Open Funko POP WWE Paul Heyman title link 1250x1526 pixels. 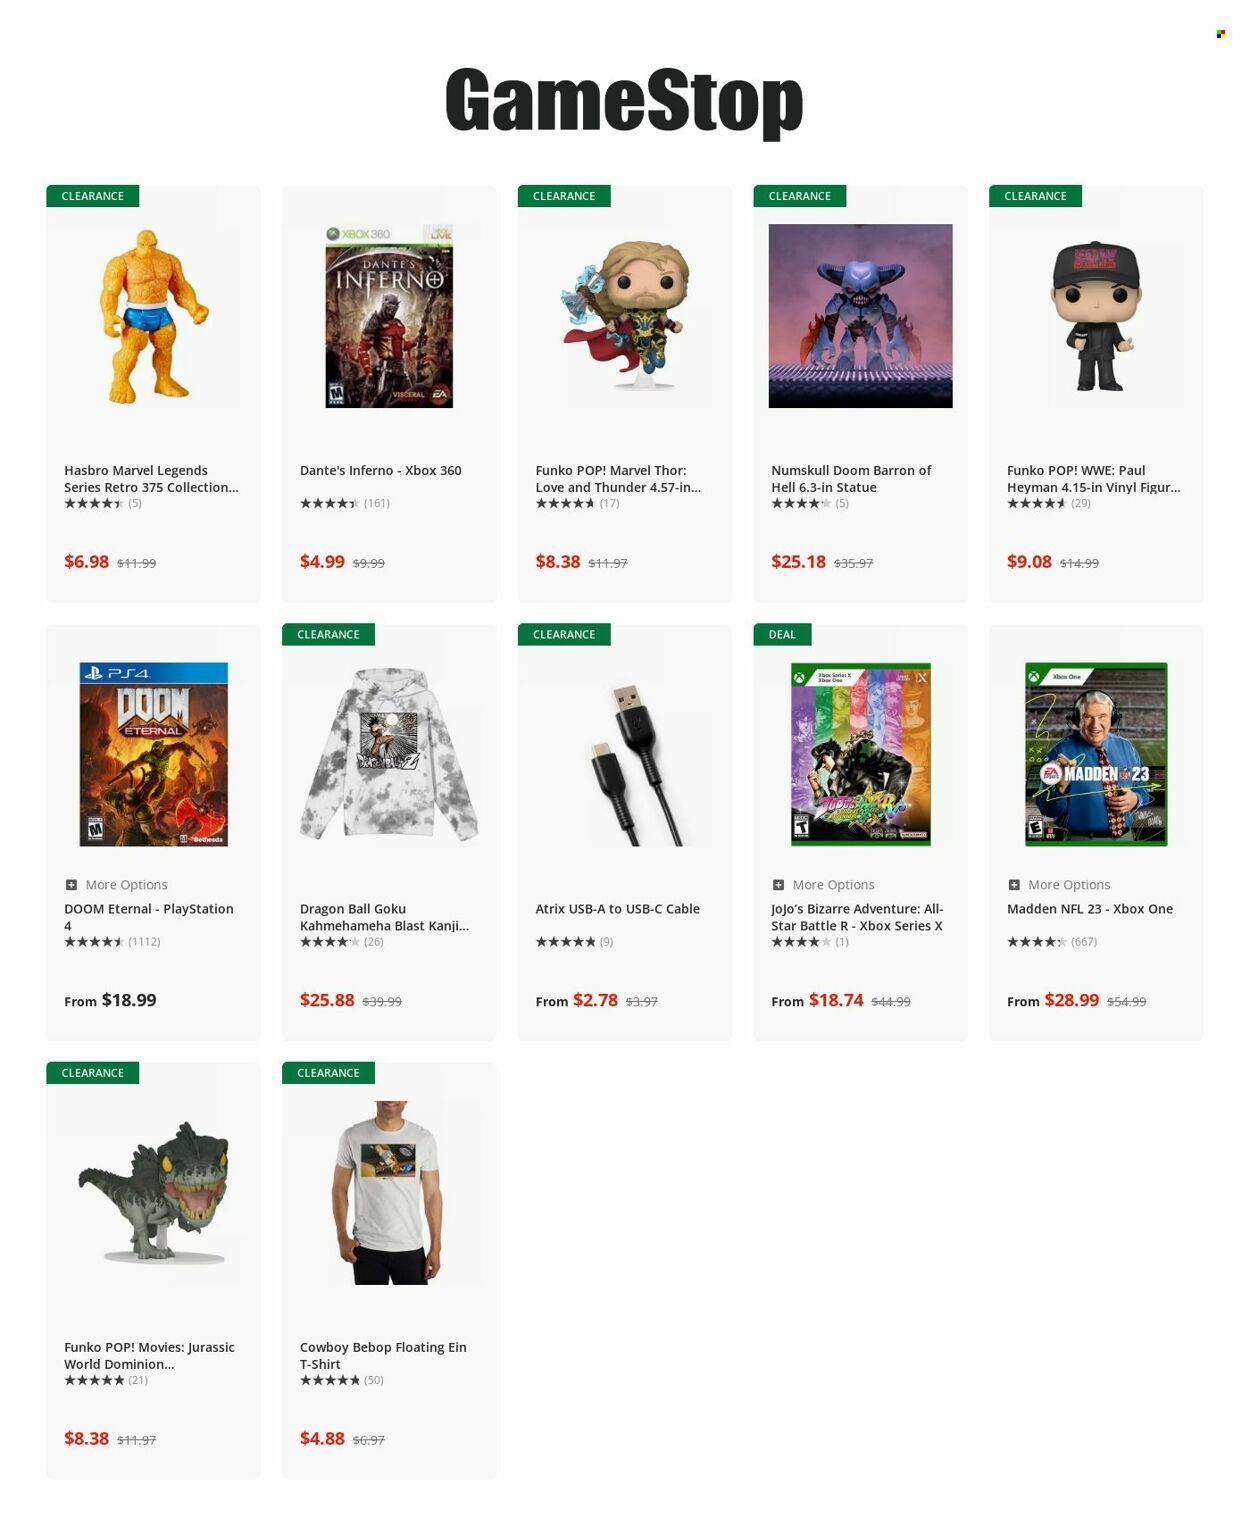tap(1093, 479)
